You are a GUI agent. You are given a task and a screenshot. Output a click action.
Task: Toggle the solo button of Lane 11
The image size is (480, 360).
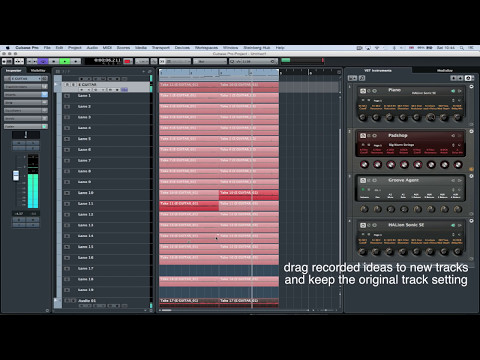[67, 203]
